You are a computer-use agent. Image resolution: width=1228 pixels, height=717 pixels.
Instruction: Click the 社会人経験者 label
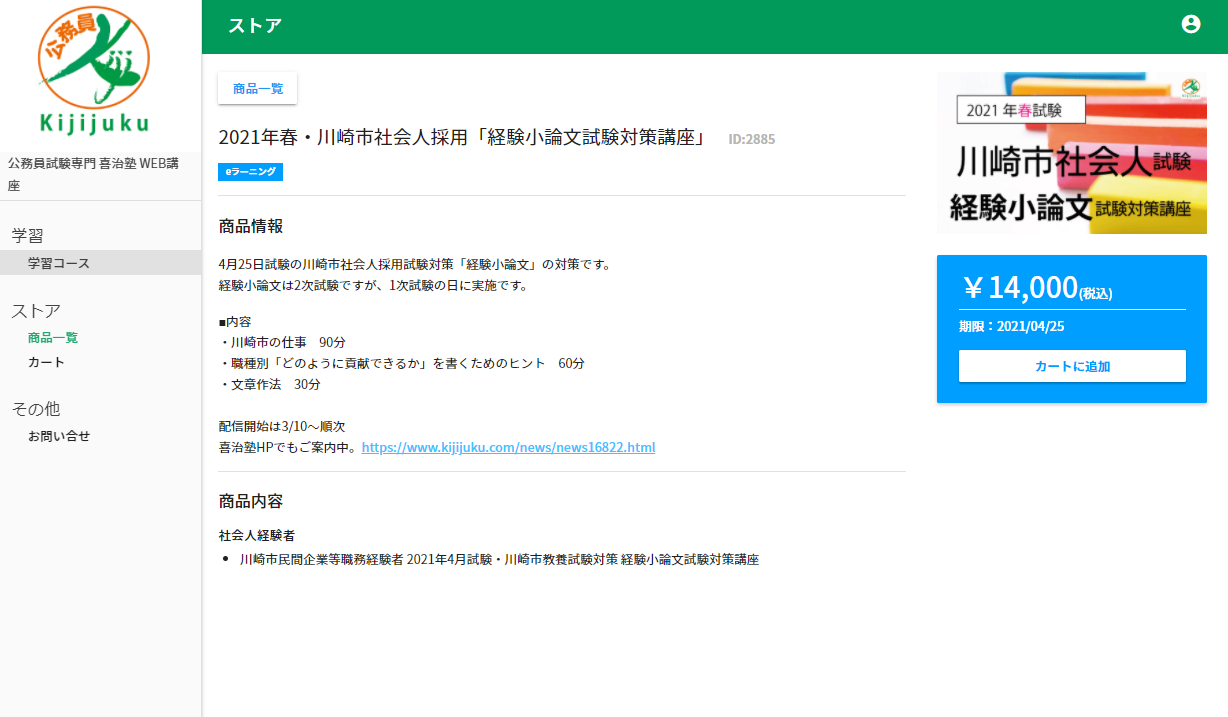click(x=257, y=535)
